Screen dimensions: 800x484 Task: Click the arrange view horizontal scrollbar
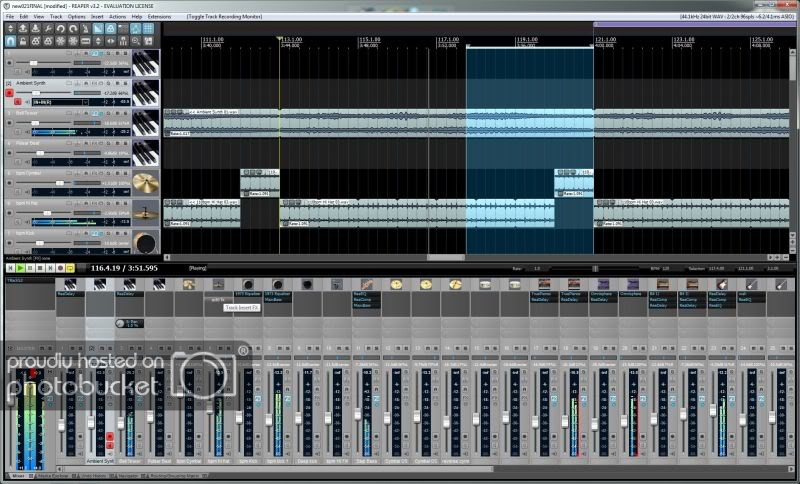(x=445, y=257)
